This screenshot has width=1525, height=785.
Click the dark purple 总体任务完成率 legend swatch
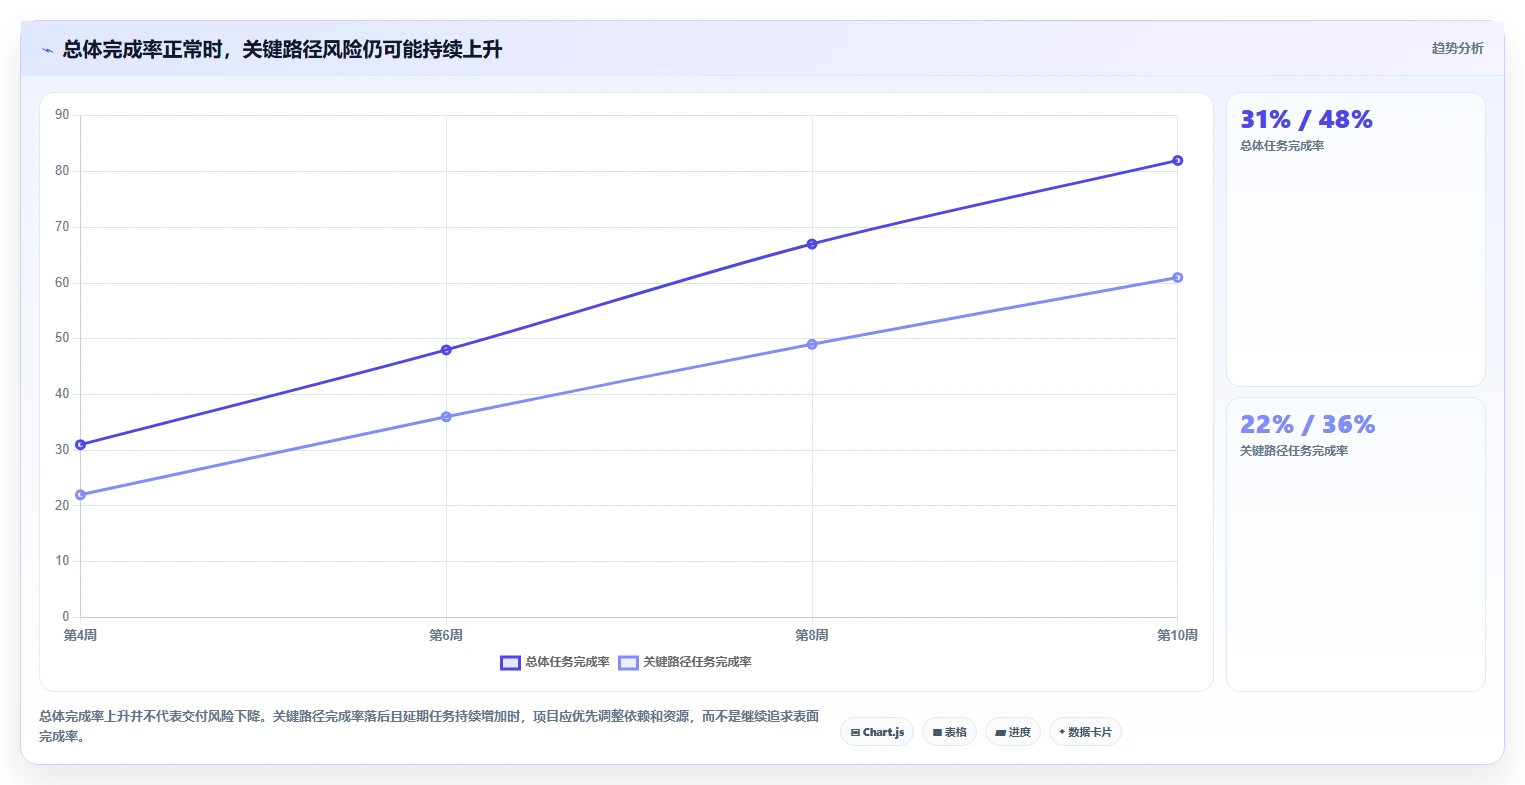click(x=510, y=662)
